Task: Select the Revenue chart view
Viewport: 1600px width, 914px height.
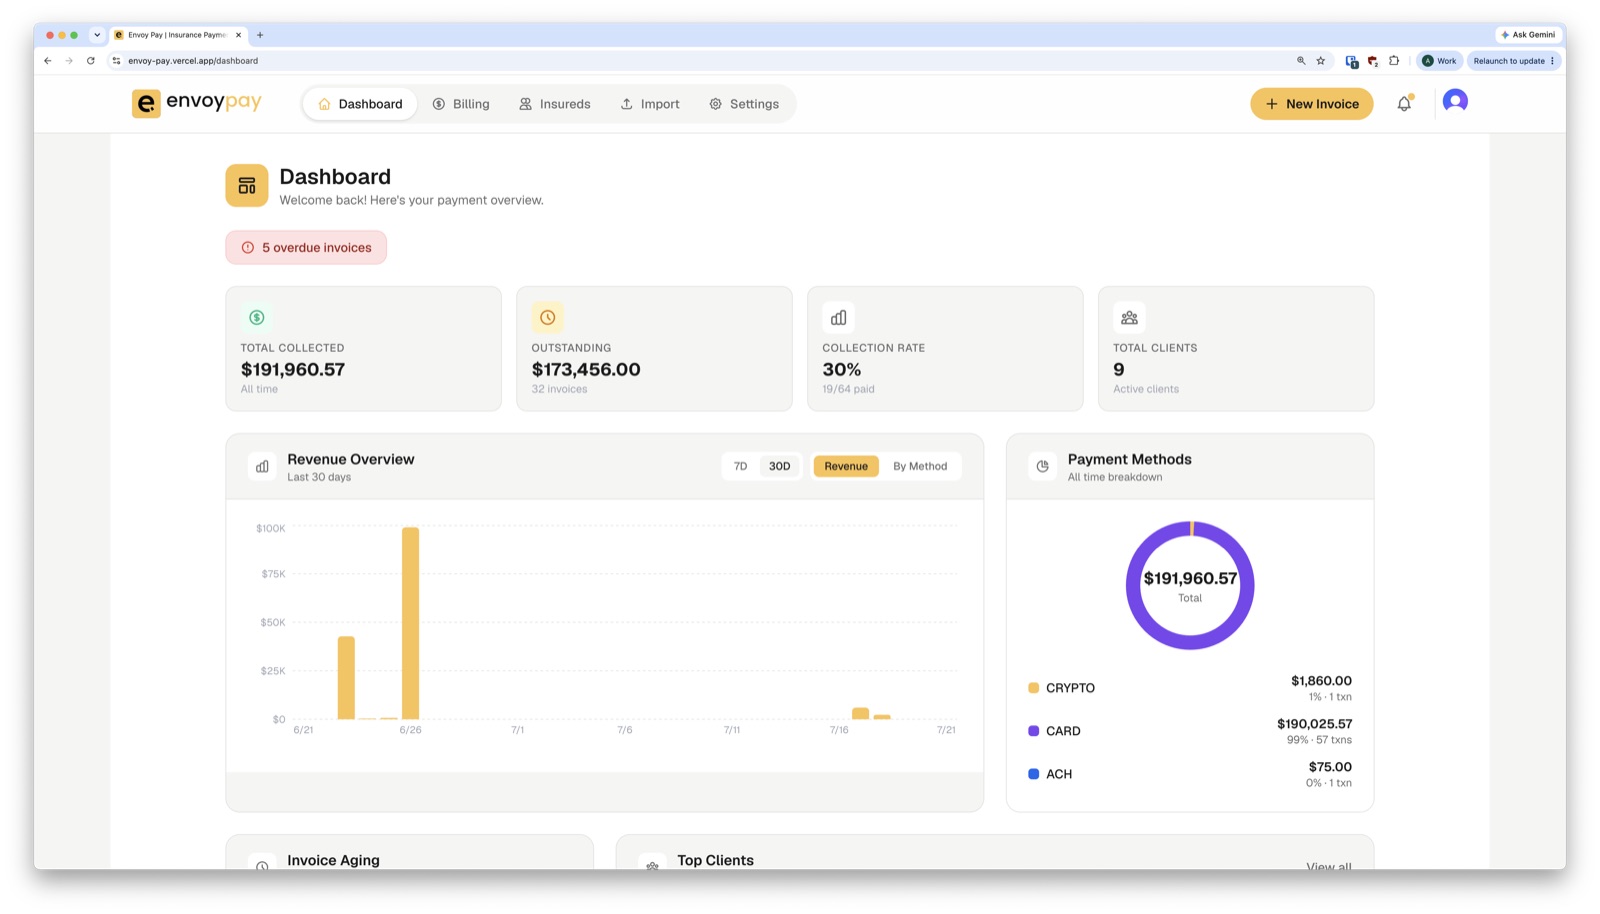Action: coord(846,466)
